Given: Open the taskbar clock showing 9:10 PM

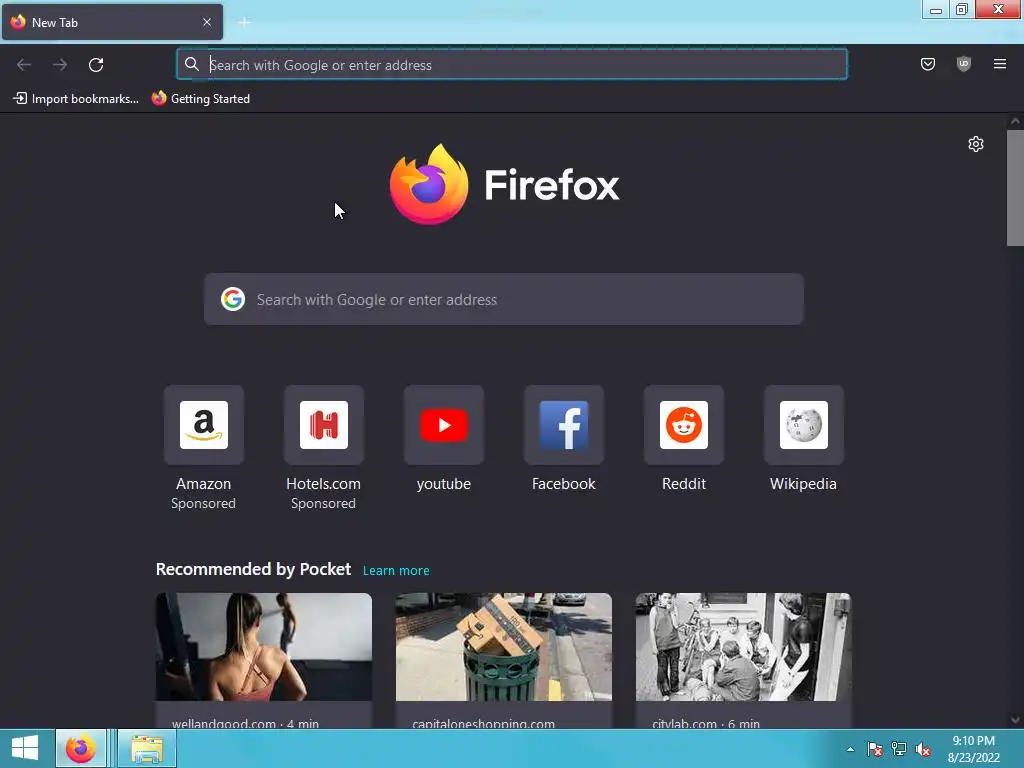Looking at the screenshot, I should pyautogui.click(x=974, y=749).
